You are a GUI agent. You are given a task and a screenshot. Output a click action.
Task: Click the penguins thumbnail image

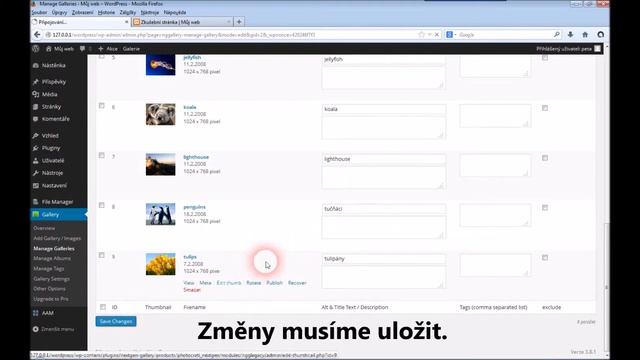[160, 214]
